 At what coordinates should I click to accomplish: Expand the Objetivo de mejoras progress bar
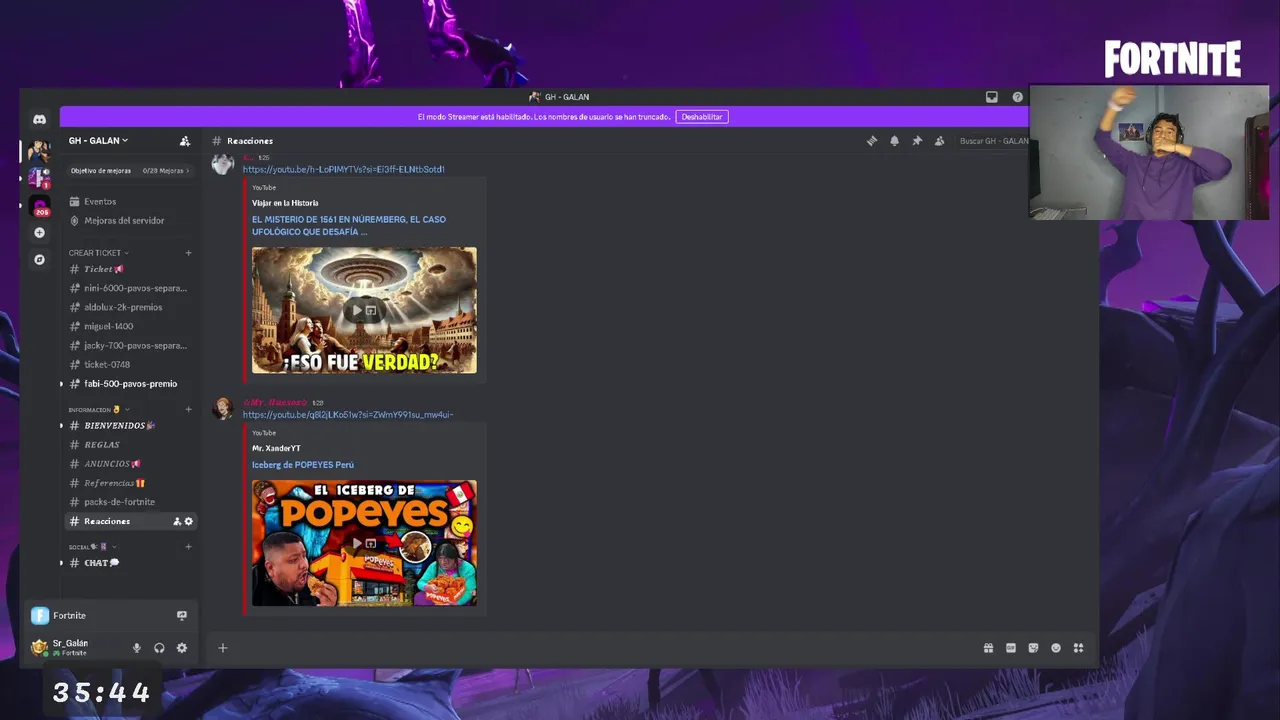pyautogui.click(x=129, y=171)
